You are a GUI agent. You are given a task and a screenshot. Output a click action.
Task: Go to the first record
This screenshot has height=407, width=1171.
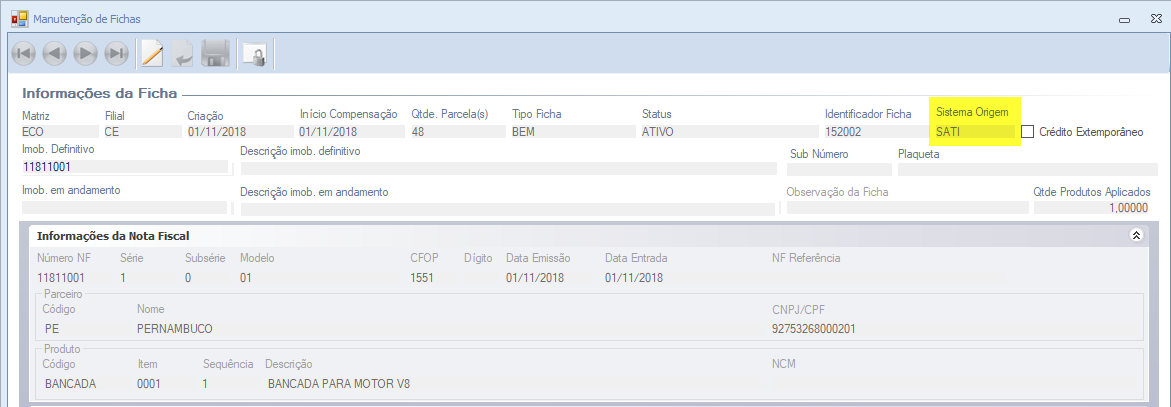[x=24, y=53]
